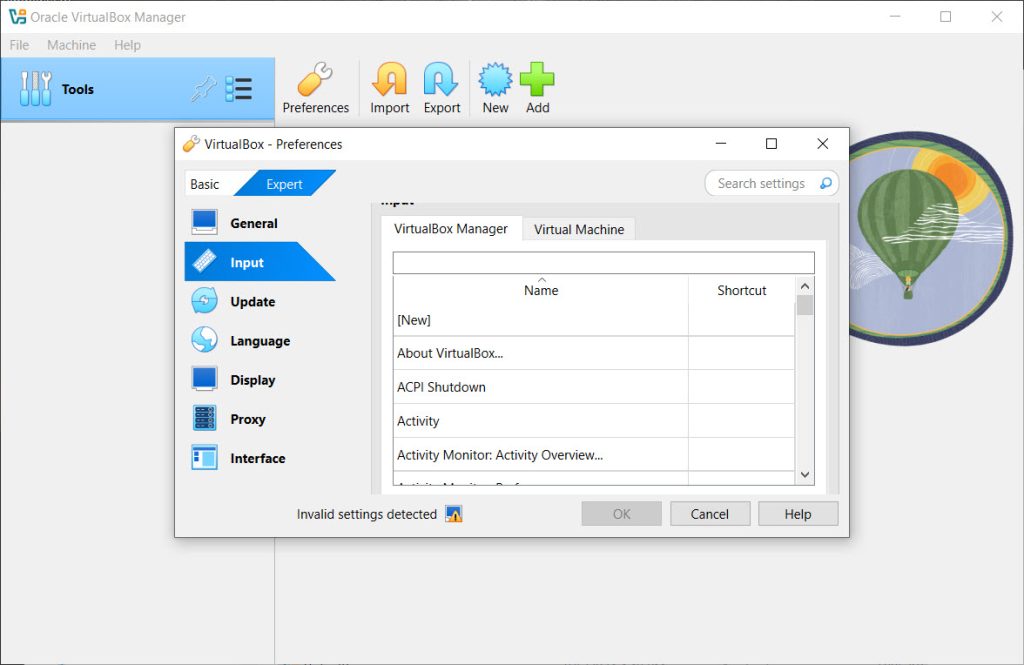Click the grayed OK button
The height and width of the screenshot is (665, 1024).
[x=621, y=514]
